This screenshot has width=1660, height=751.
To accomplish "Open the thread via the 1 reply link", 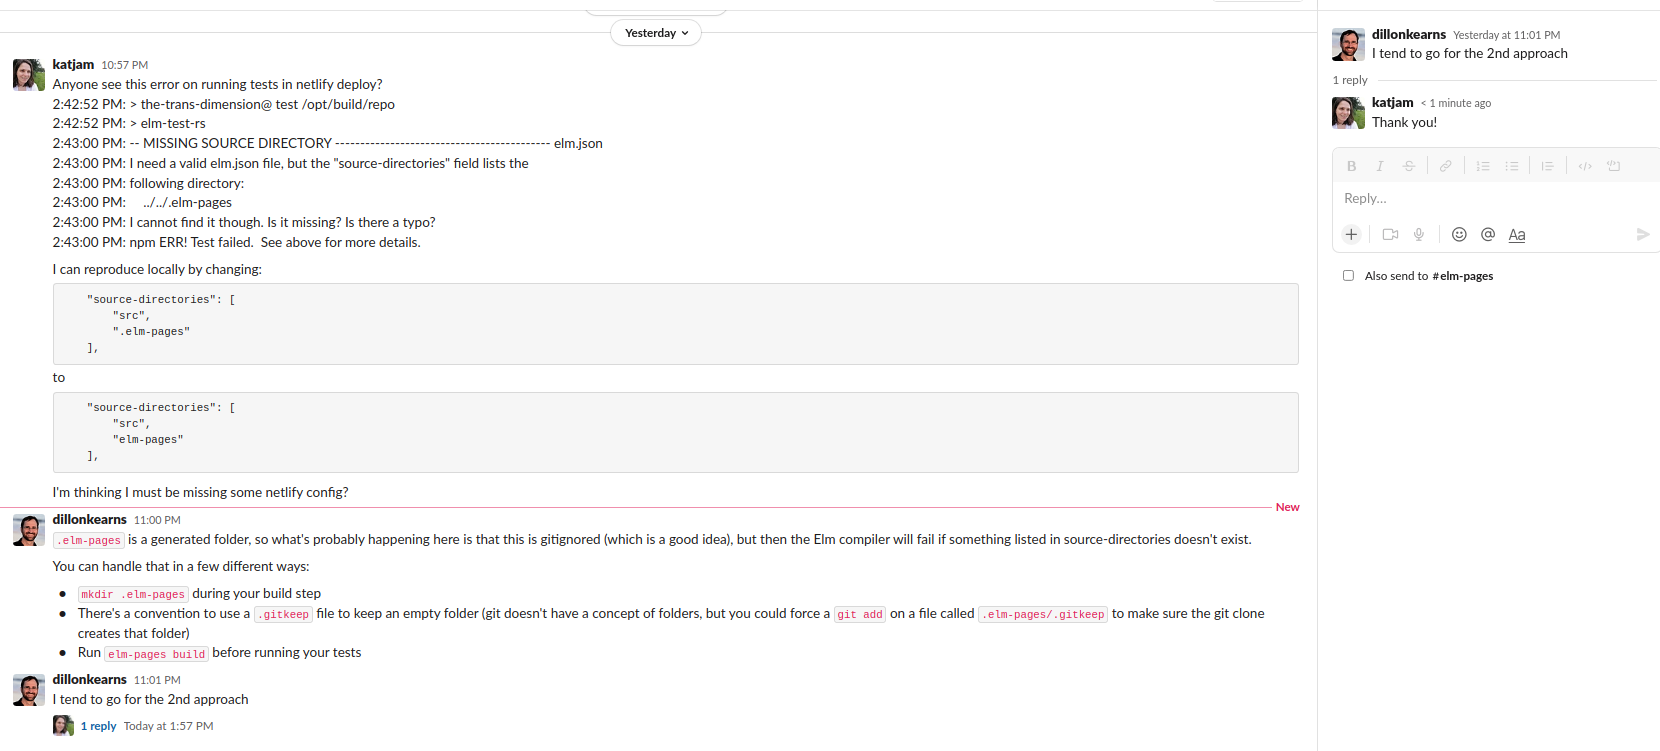I will 99,725.
